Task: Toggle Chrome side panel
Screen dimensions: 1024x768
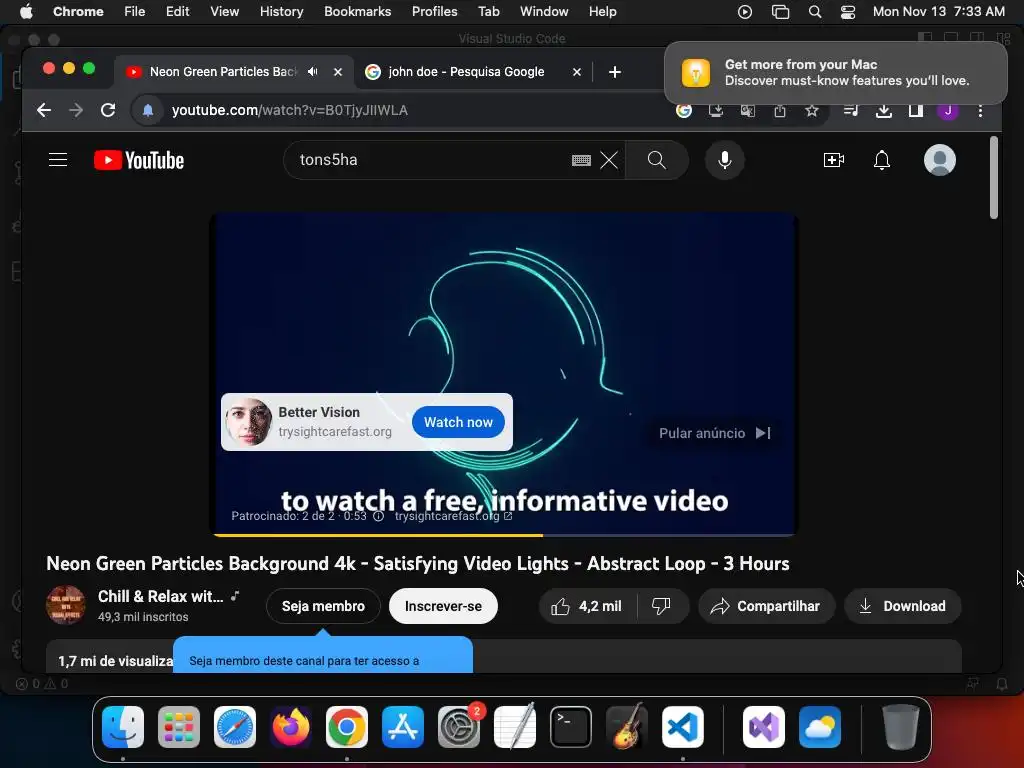Action: point(916,110)
